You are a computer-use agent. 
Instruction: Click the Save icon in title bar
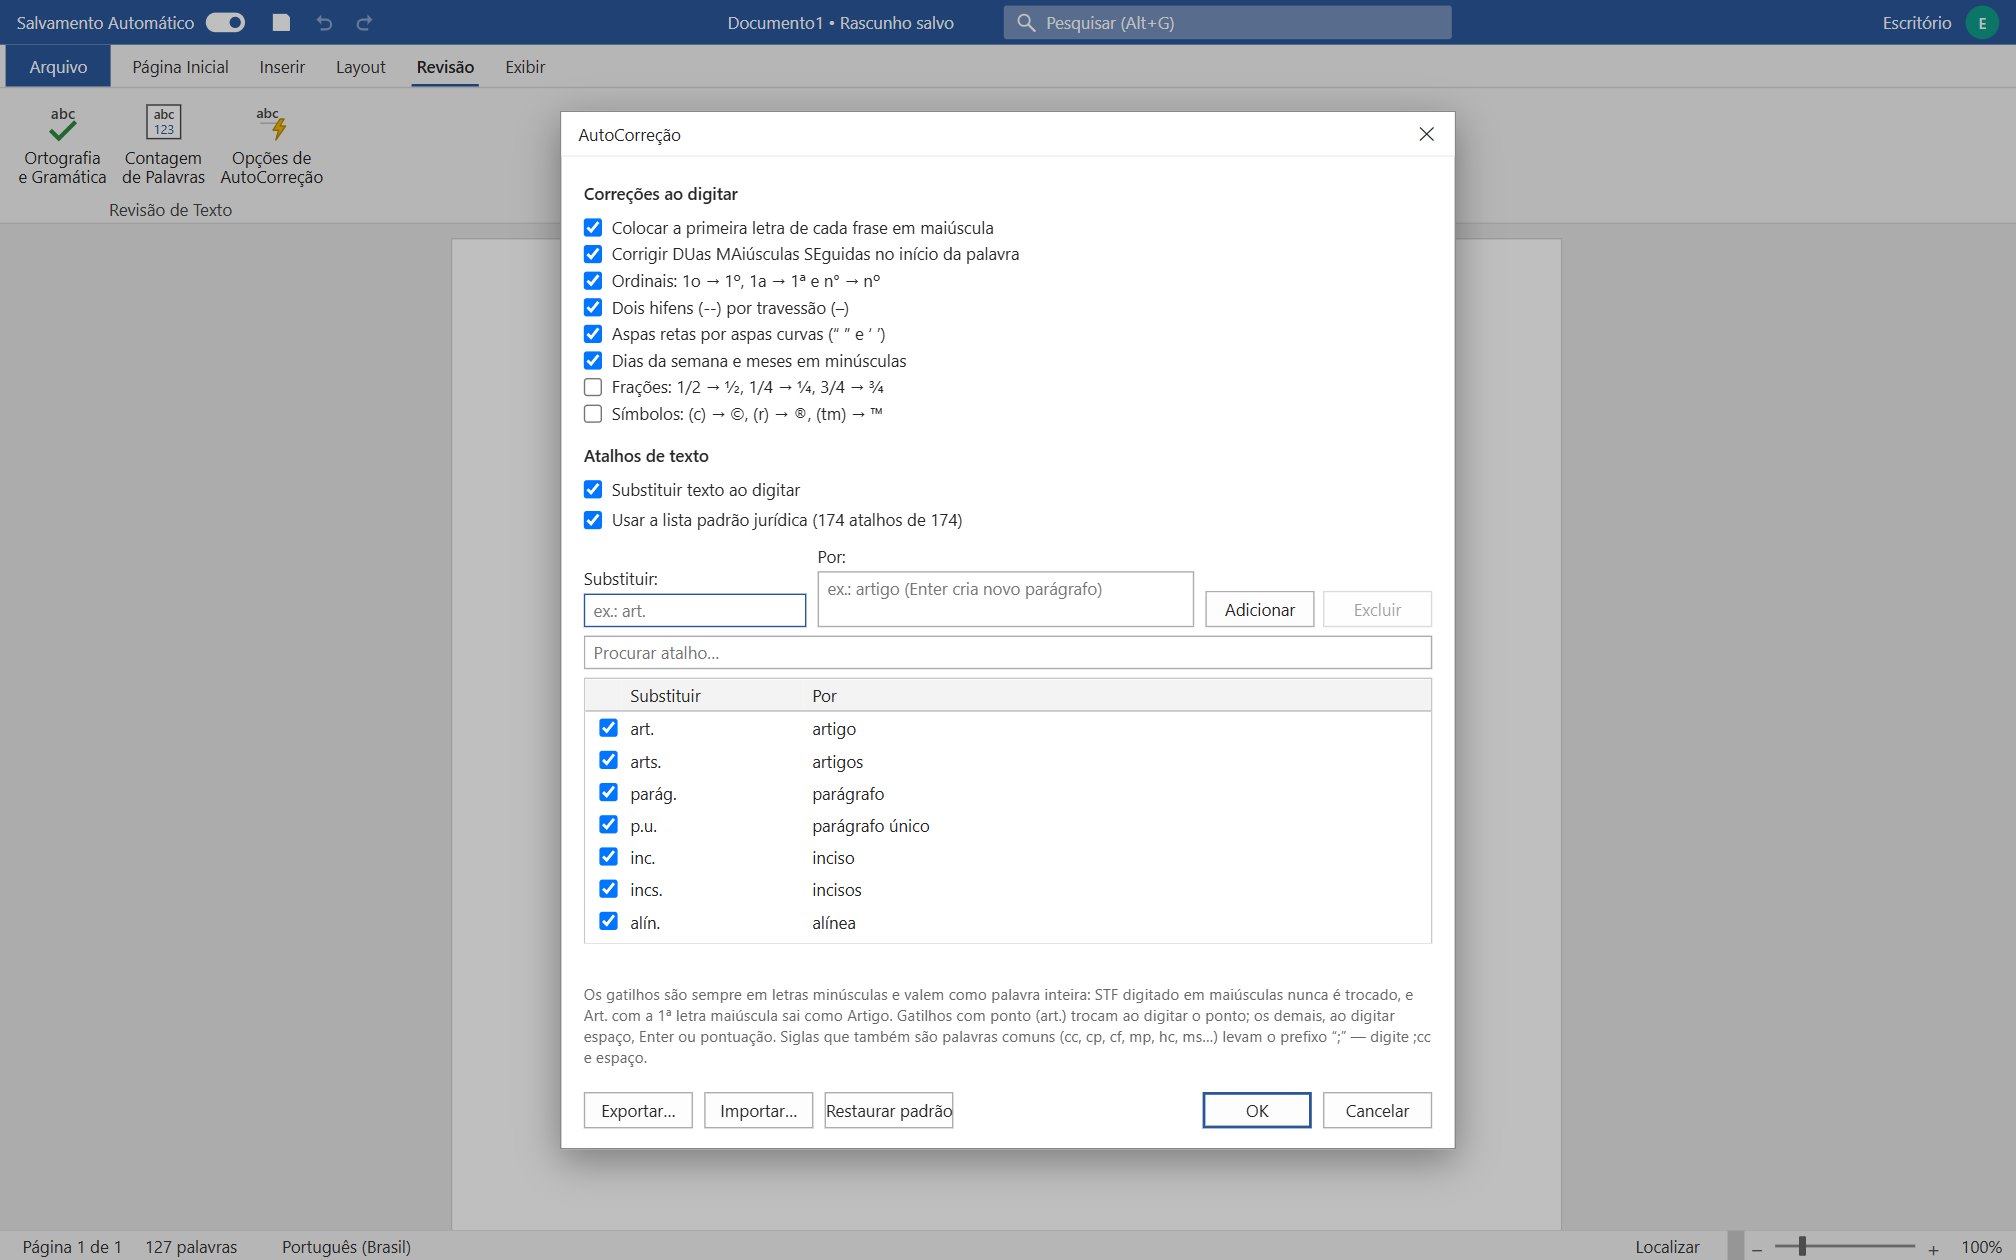(281, 22)
